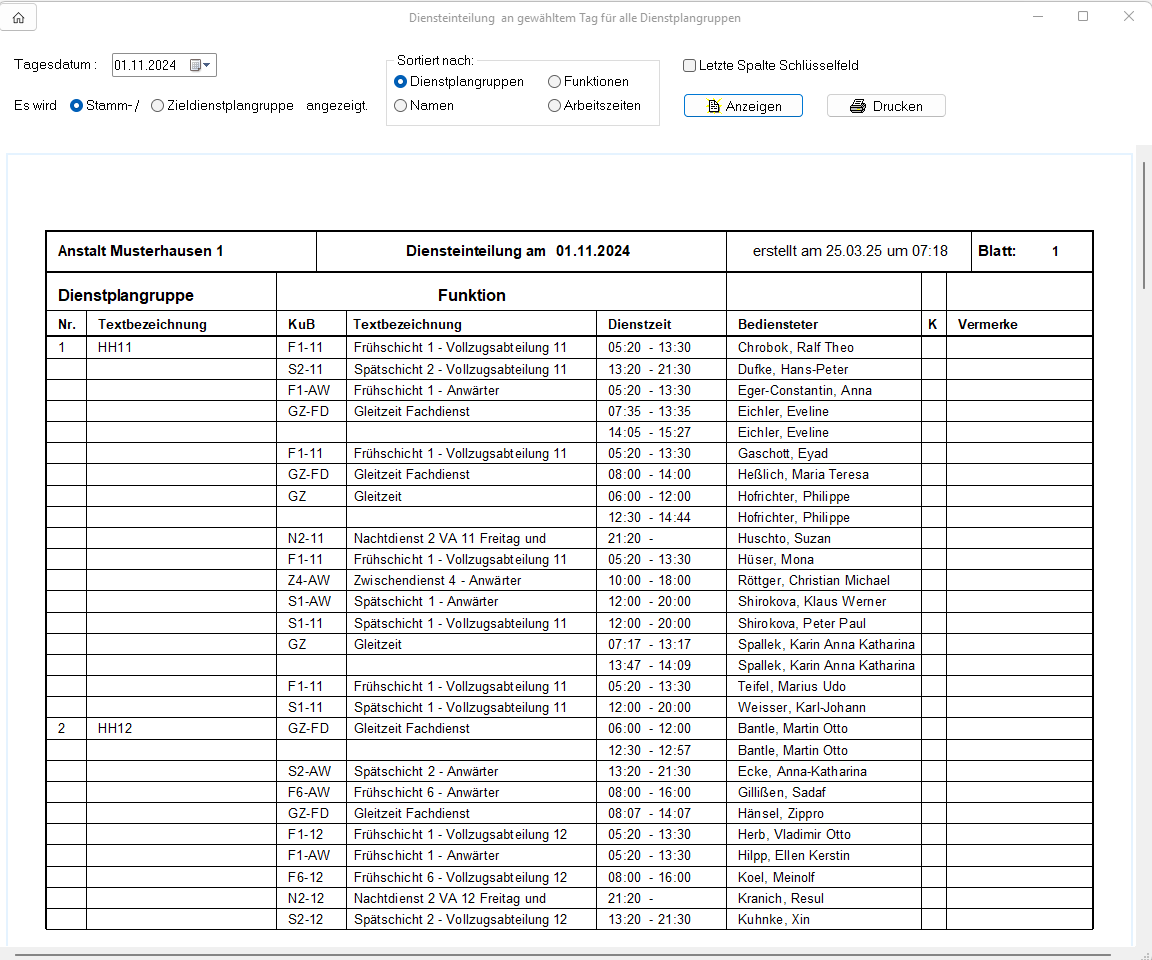Viewport: 1152px width, 960px height.
Task: Click the Tagesdatum date input field
Action: 146,66
